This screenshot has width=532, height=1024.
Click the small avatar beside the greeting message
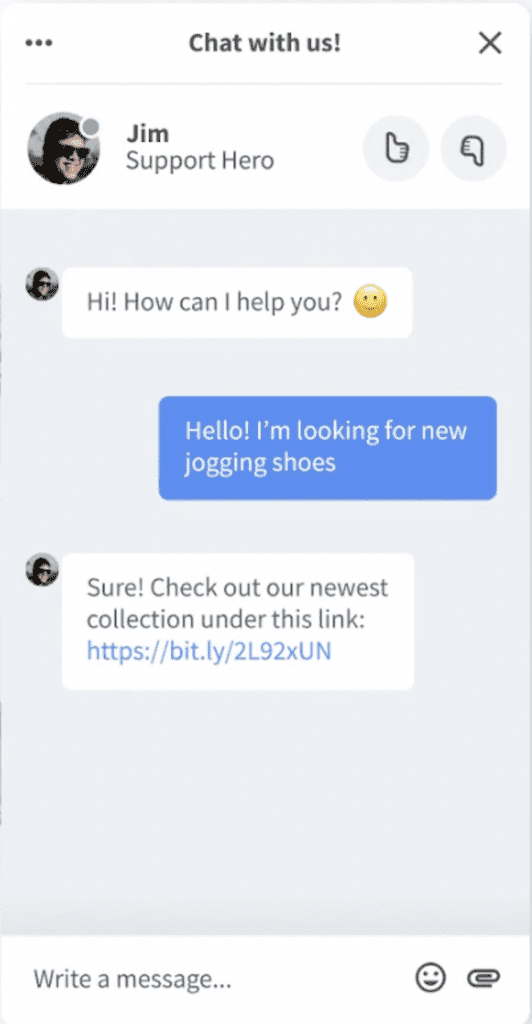point(42,284)
